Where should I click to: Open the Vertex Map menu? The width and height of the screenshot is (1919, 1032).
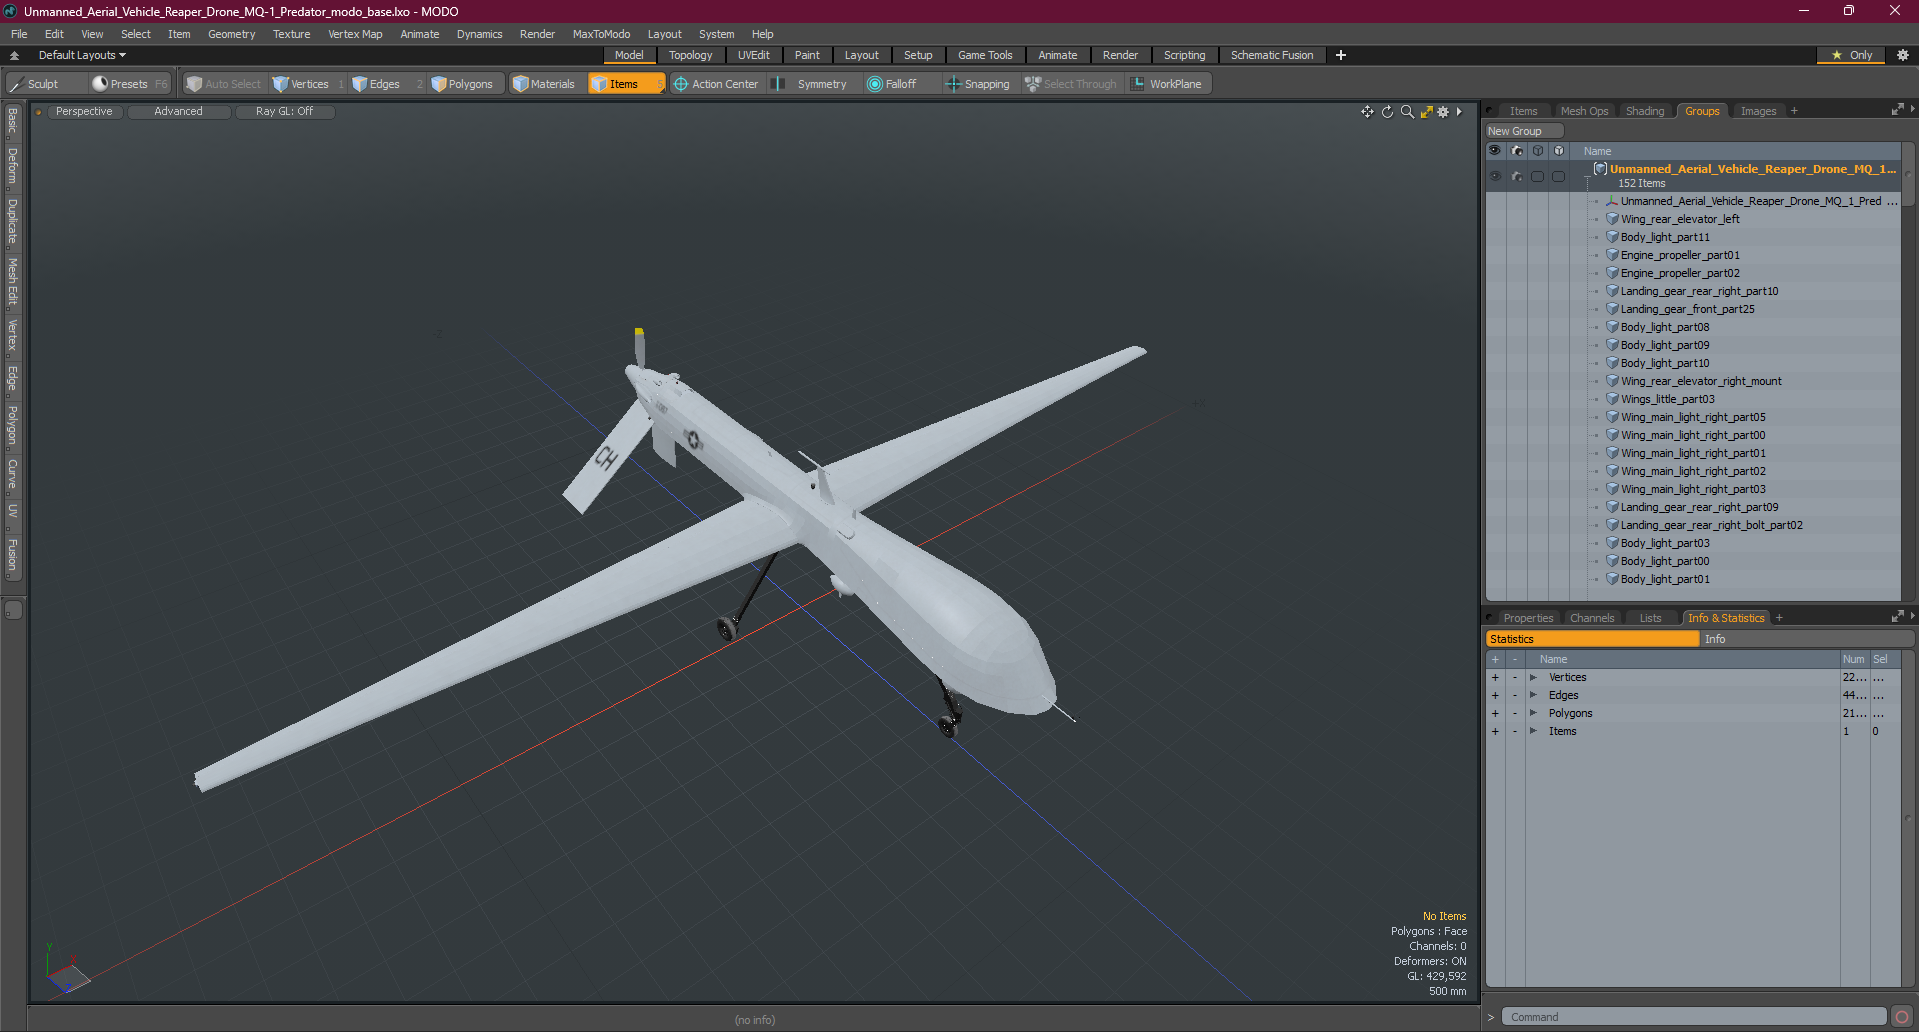355,34
